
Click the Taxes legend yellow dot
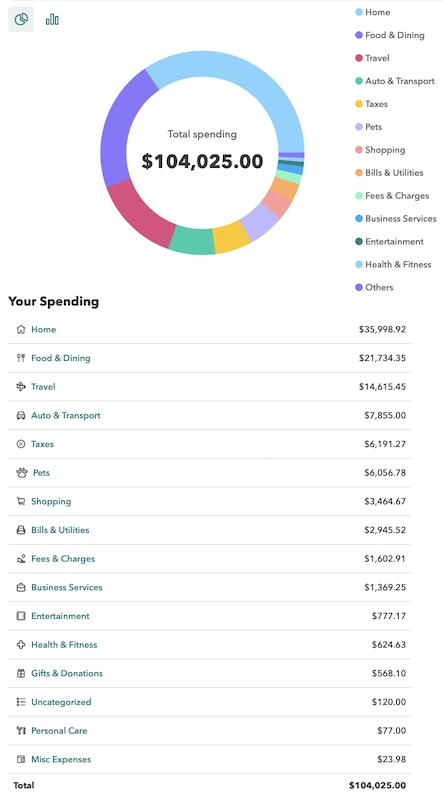tap(359, 104)
